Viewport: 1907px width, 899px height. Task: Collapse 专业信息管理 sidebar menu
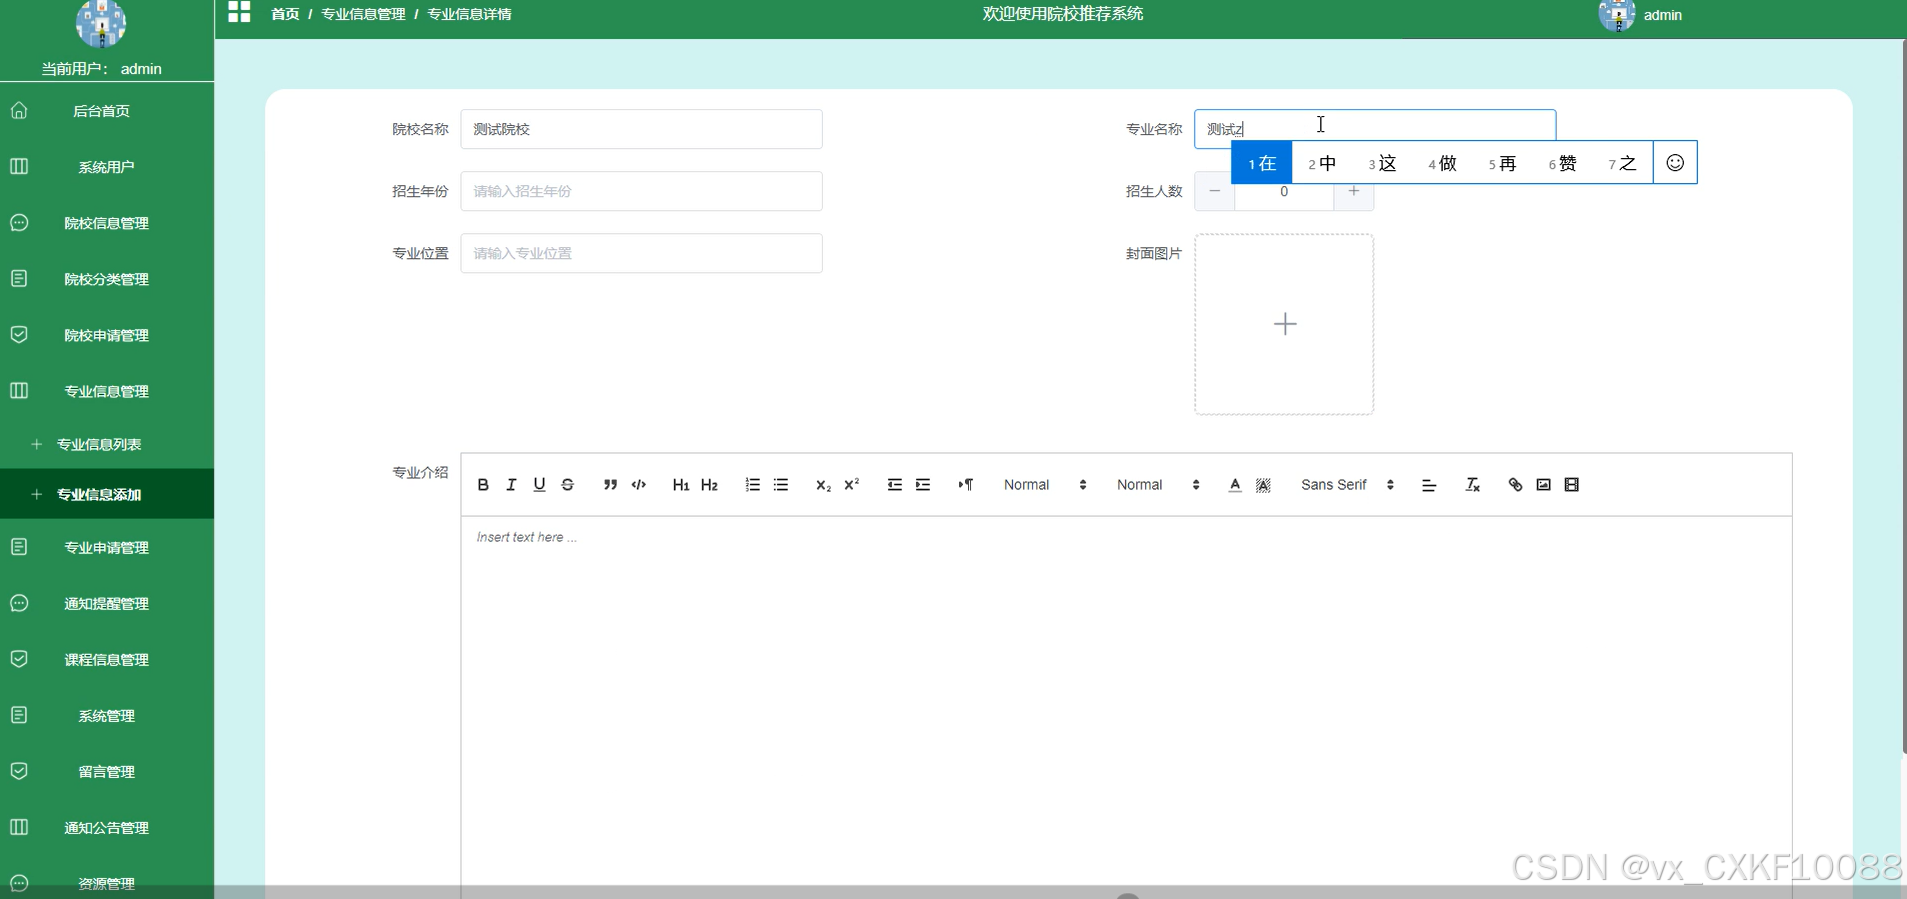pos(107,391)
